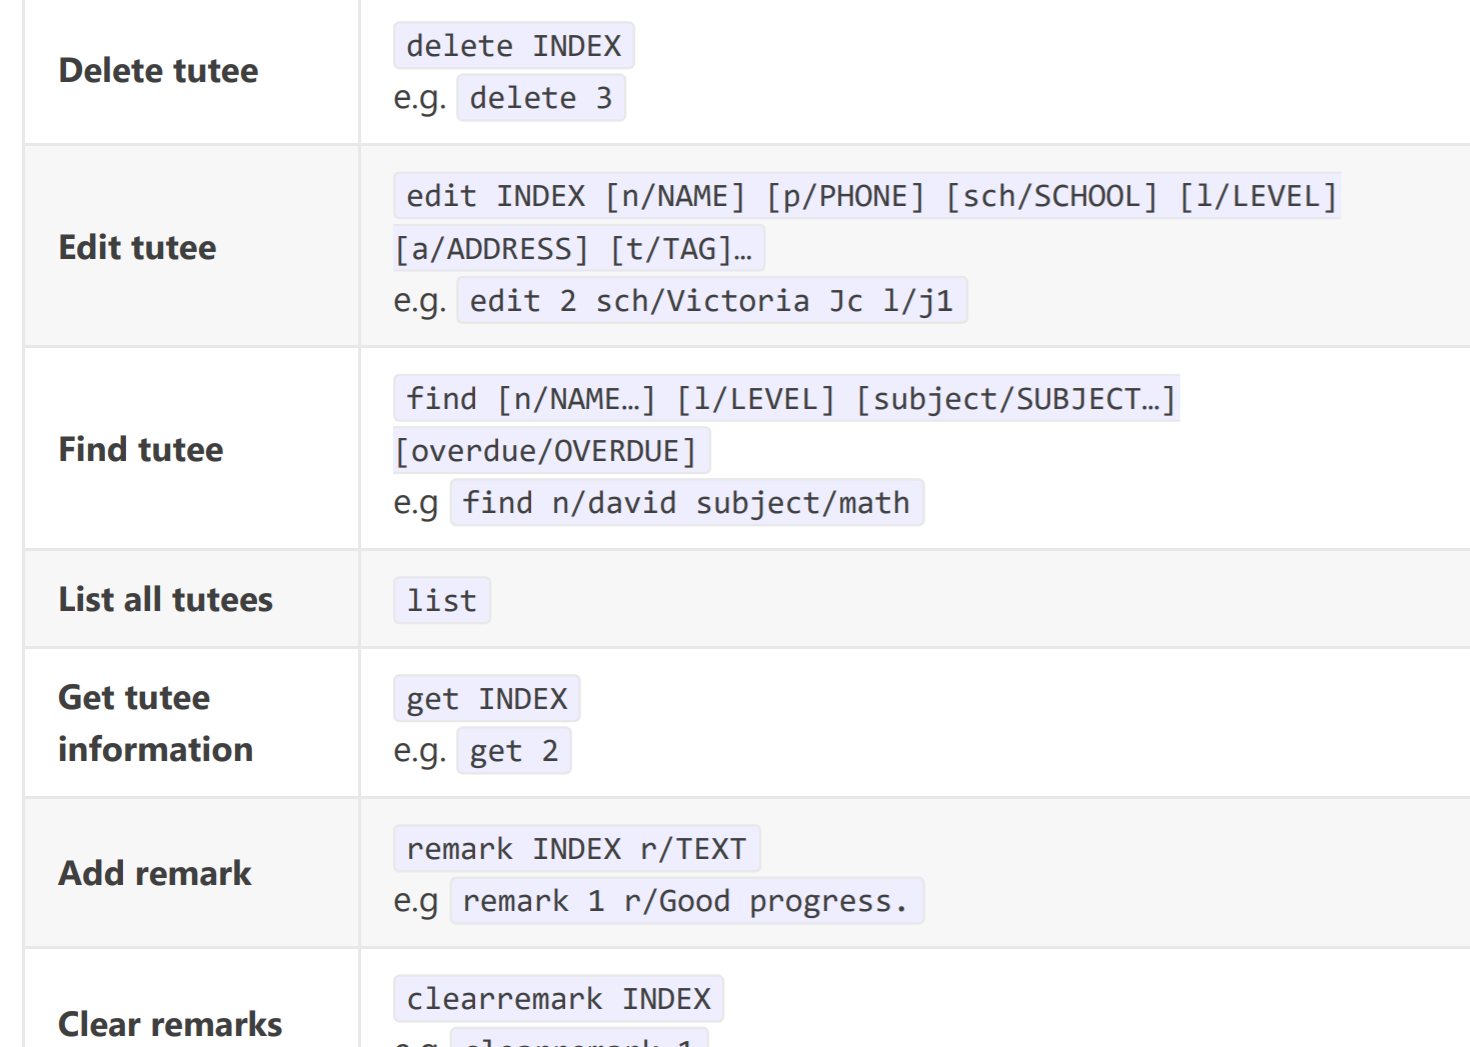This screenshot has width=1470, height=1047.
Task: Click the 'get INDEX' command code
Action: [487, 698]
